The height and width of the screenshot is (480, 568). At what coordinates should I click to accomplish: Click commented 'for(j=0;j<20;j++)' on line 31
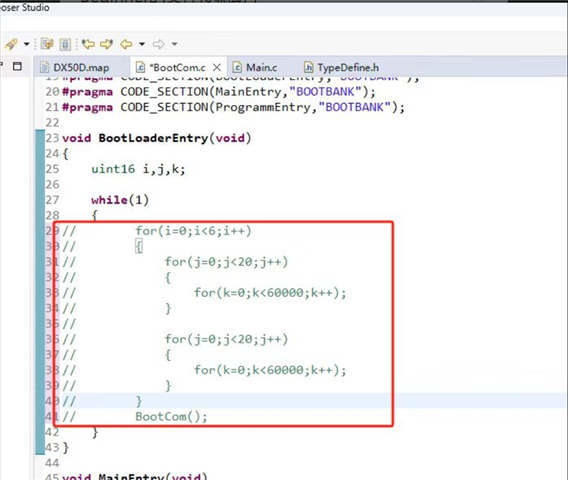226,262
